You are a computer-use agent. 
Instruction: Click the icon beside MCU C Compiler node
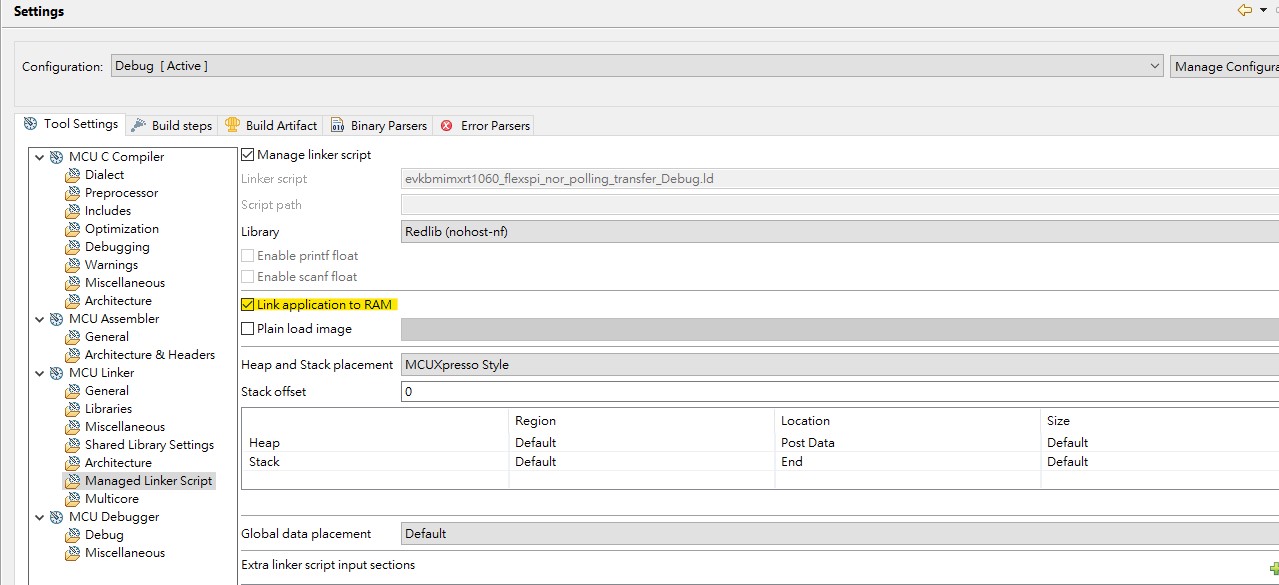[x=57, y=156]
